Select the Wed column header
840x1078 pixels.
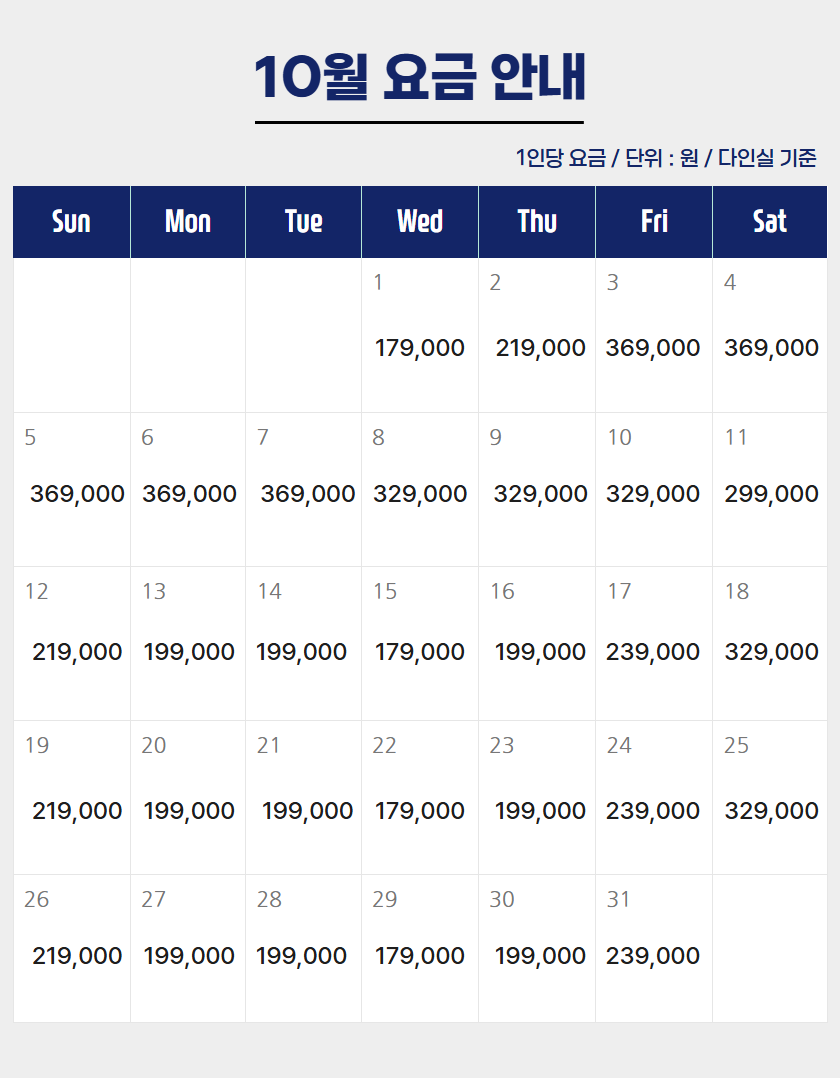coord(420,221)
